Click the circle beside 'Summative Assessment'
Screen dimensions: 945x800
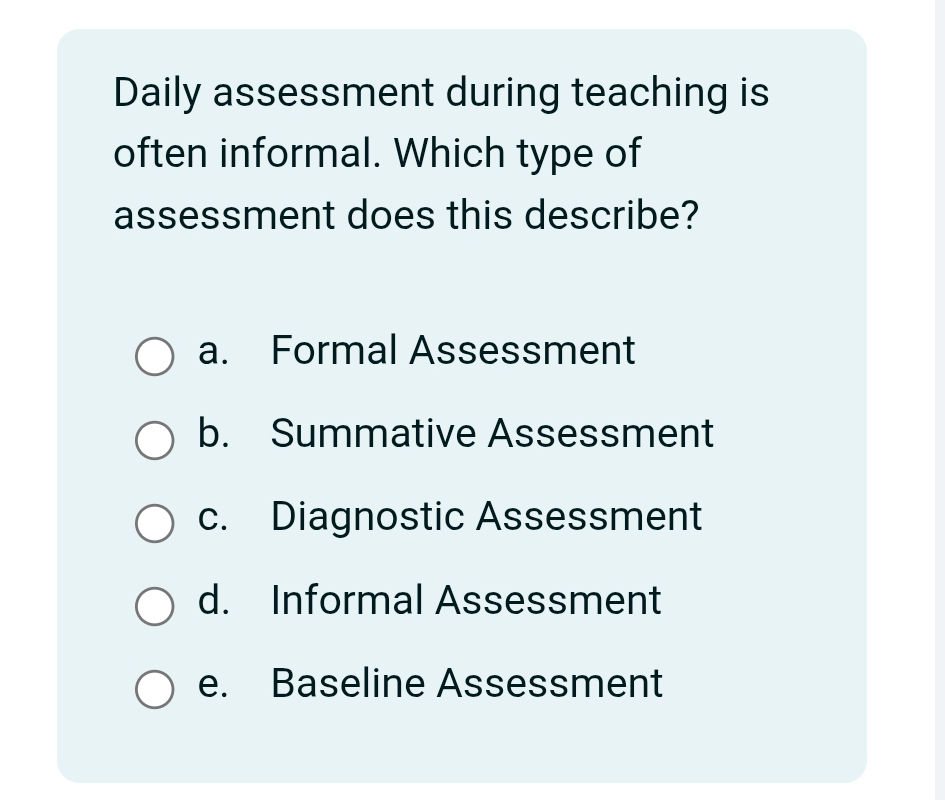pos(155,440)
